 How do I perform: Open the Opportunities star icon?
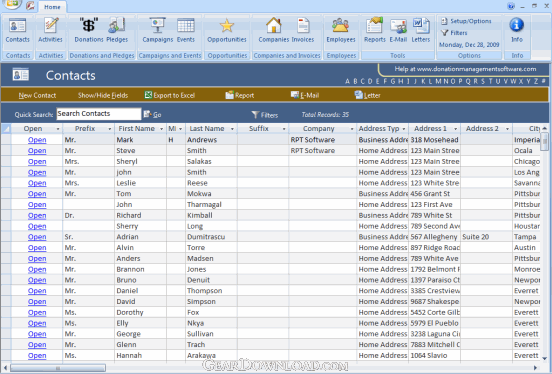coord(227,31)
